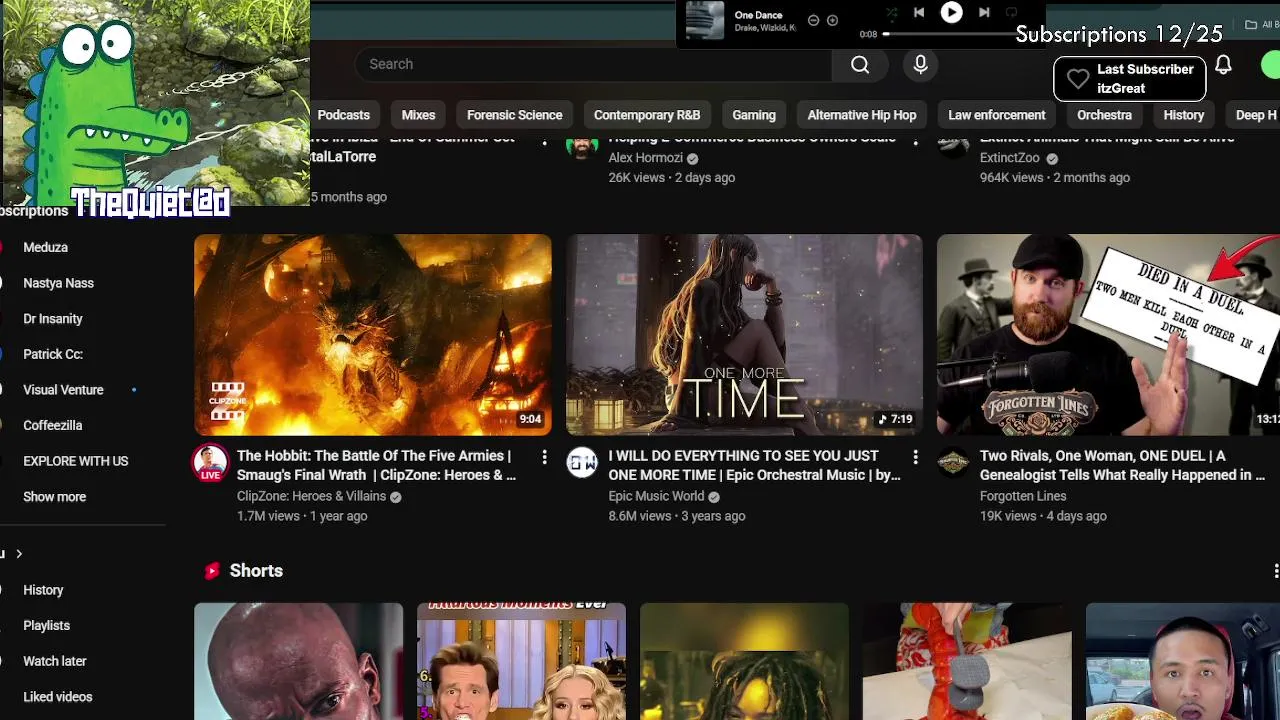This screenshot has height=720, width=1280.
Task: Select the Alternative Hip Hop chip
Action: pos(862,115)
